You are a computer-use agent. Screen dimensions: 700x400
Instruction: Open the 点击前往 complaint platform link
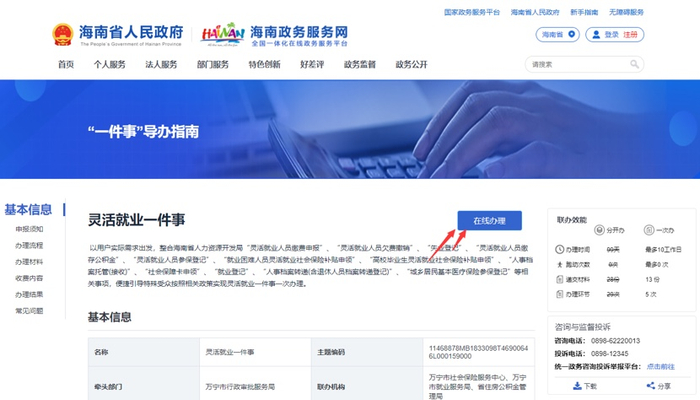click(661, 367)
